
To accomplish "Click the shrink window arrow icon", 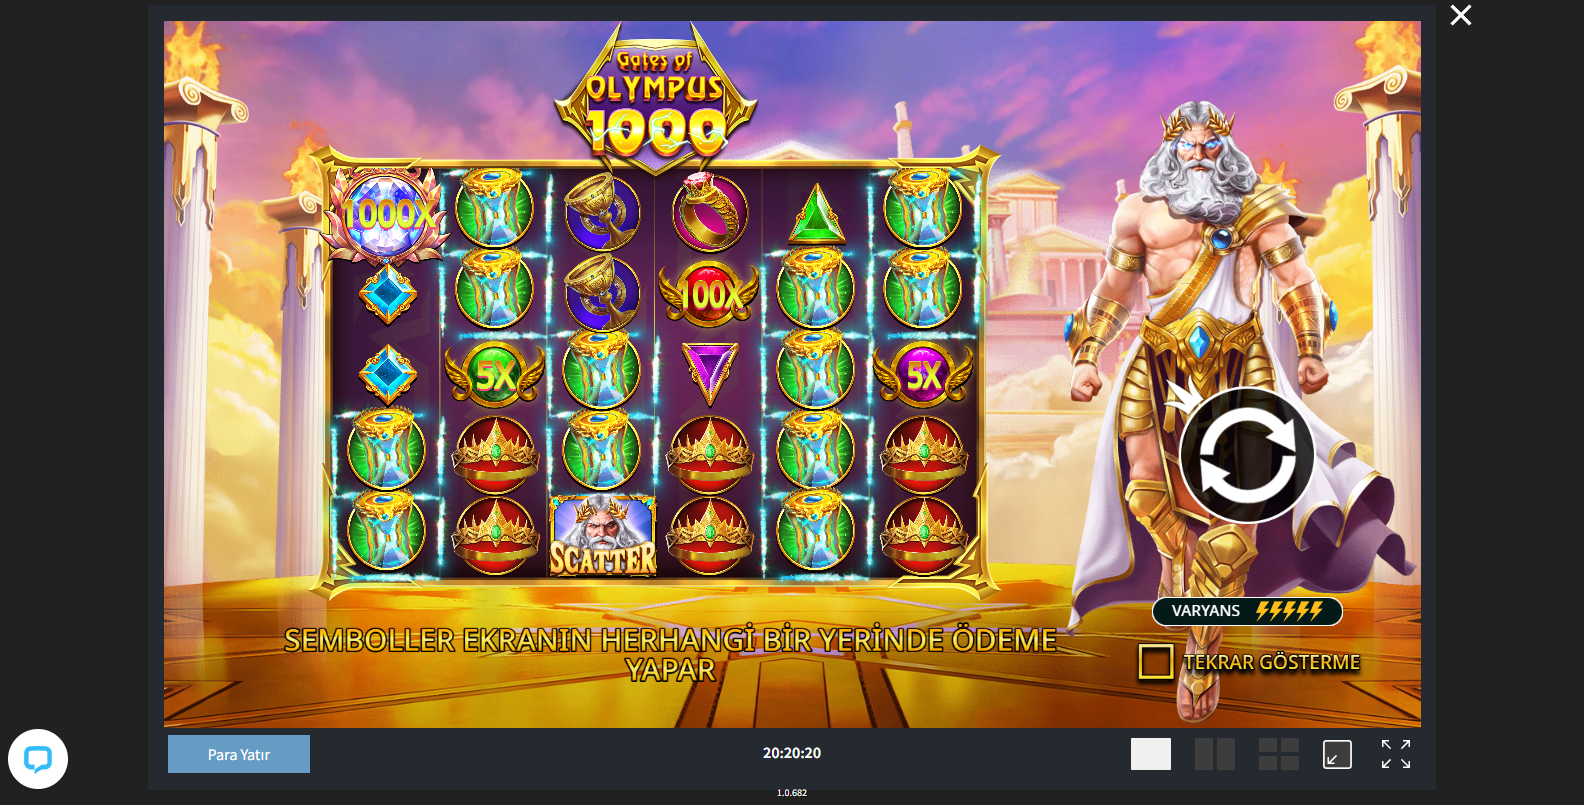I will [1337, 754].
